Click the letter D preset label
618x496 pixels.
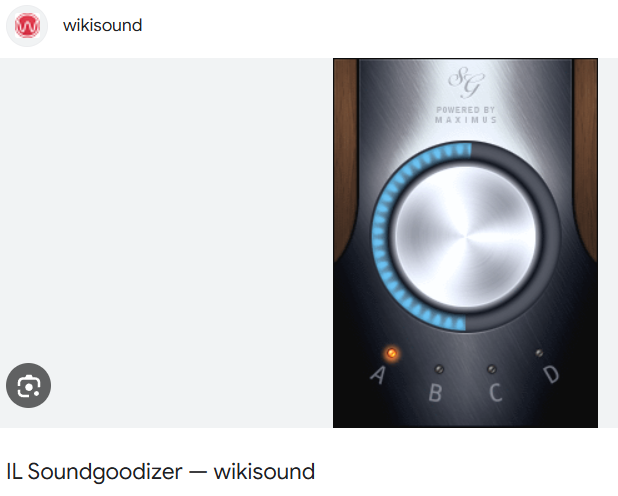[551, 375]
